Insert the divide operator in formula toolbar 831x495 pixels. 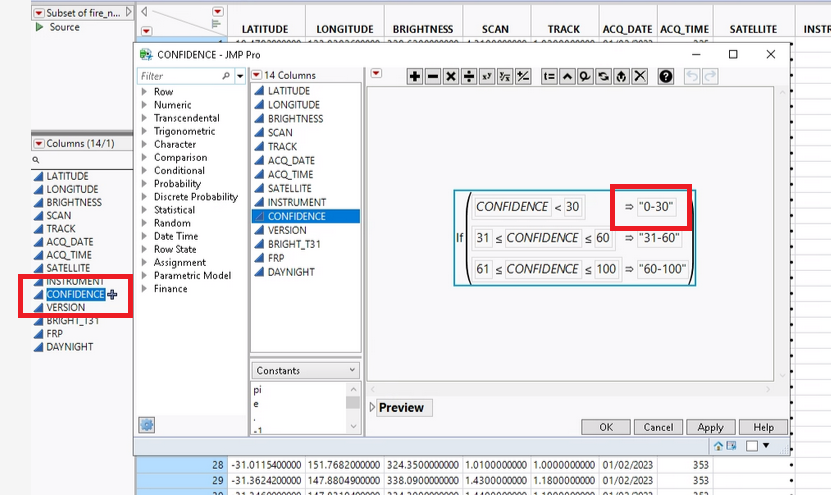coord(468,76)
